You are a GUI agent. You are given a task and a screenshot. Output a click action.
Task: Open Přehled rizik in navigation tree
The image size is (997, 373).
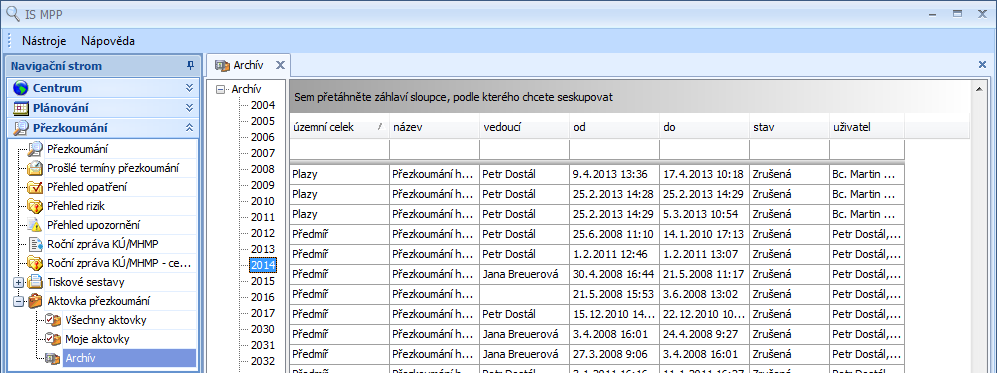[x=76, y=206]
